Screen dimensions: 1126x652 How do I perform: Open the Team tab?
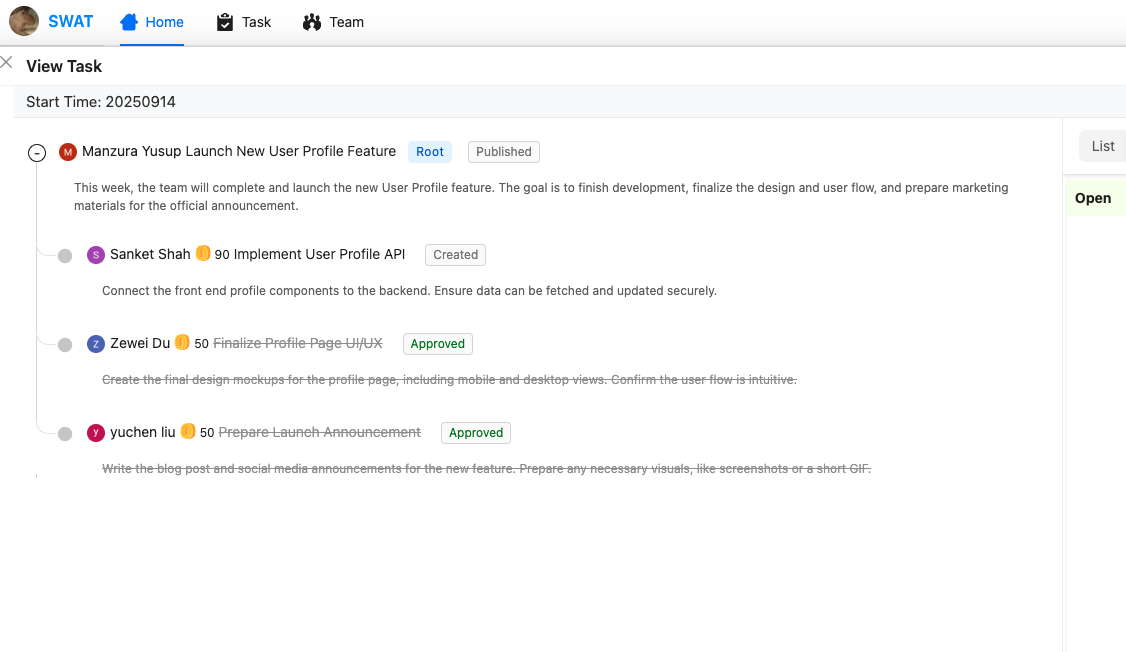(346, 22)
